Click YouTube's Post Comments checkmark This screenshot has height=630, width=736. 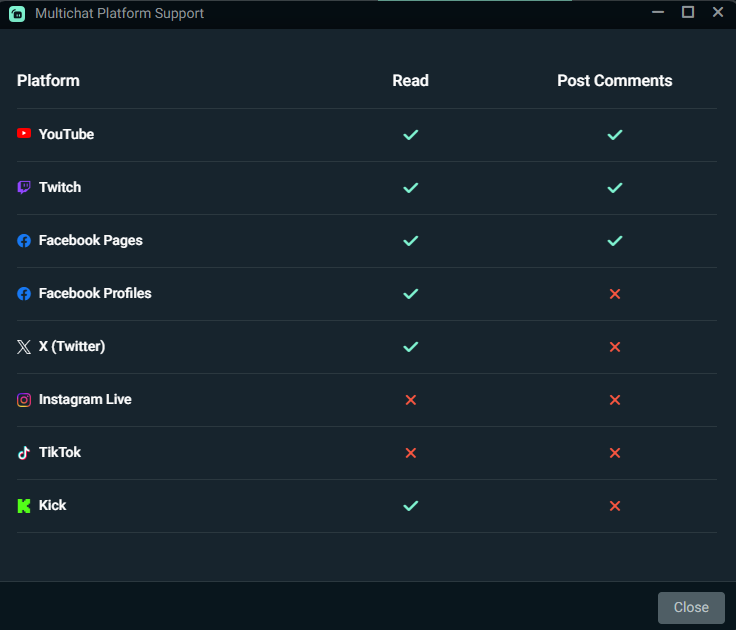(615, 135)
